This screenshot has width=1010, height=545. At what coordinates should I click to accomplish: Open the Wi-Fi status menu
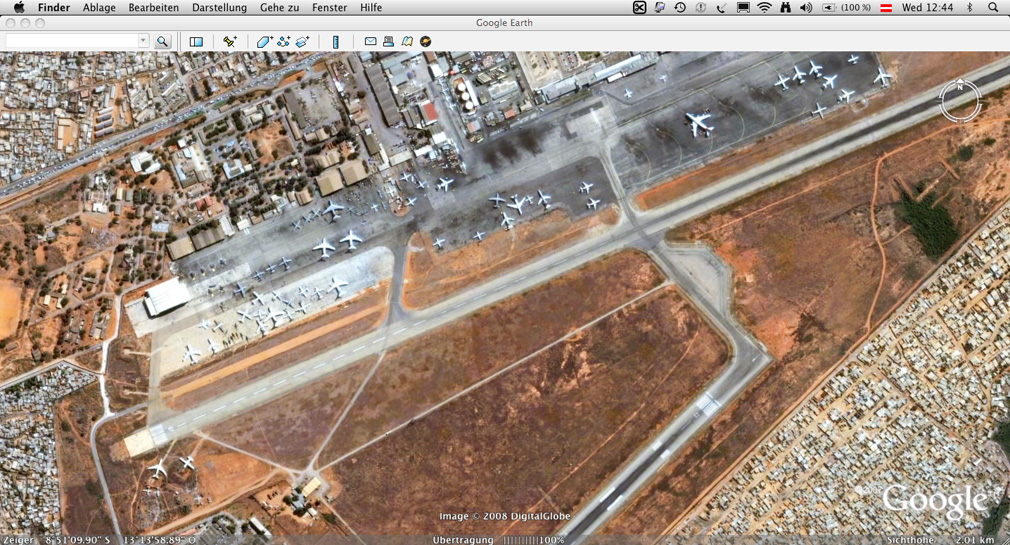click(x=764, y=8)
